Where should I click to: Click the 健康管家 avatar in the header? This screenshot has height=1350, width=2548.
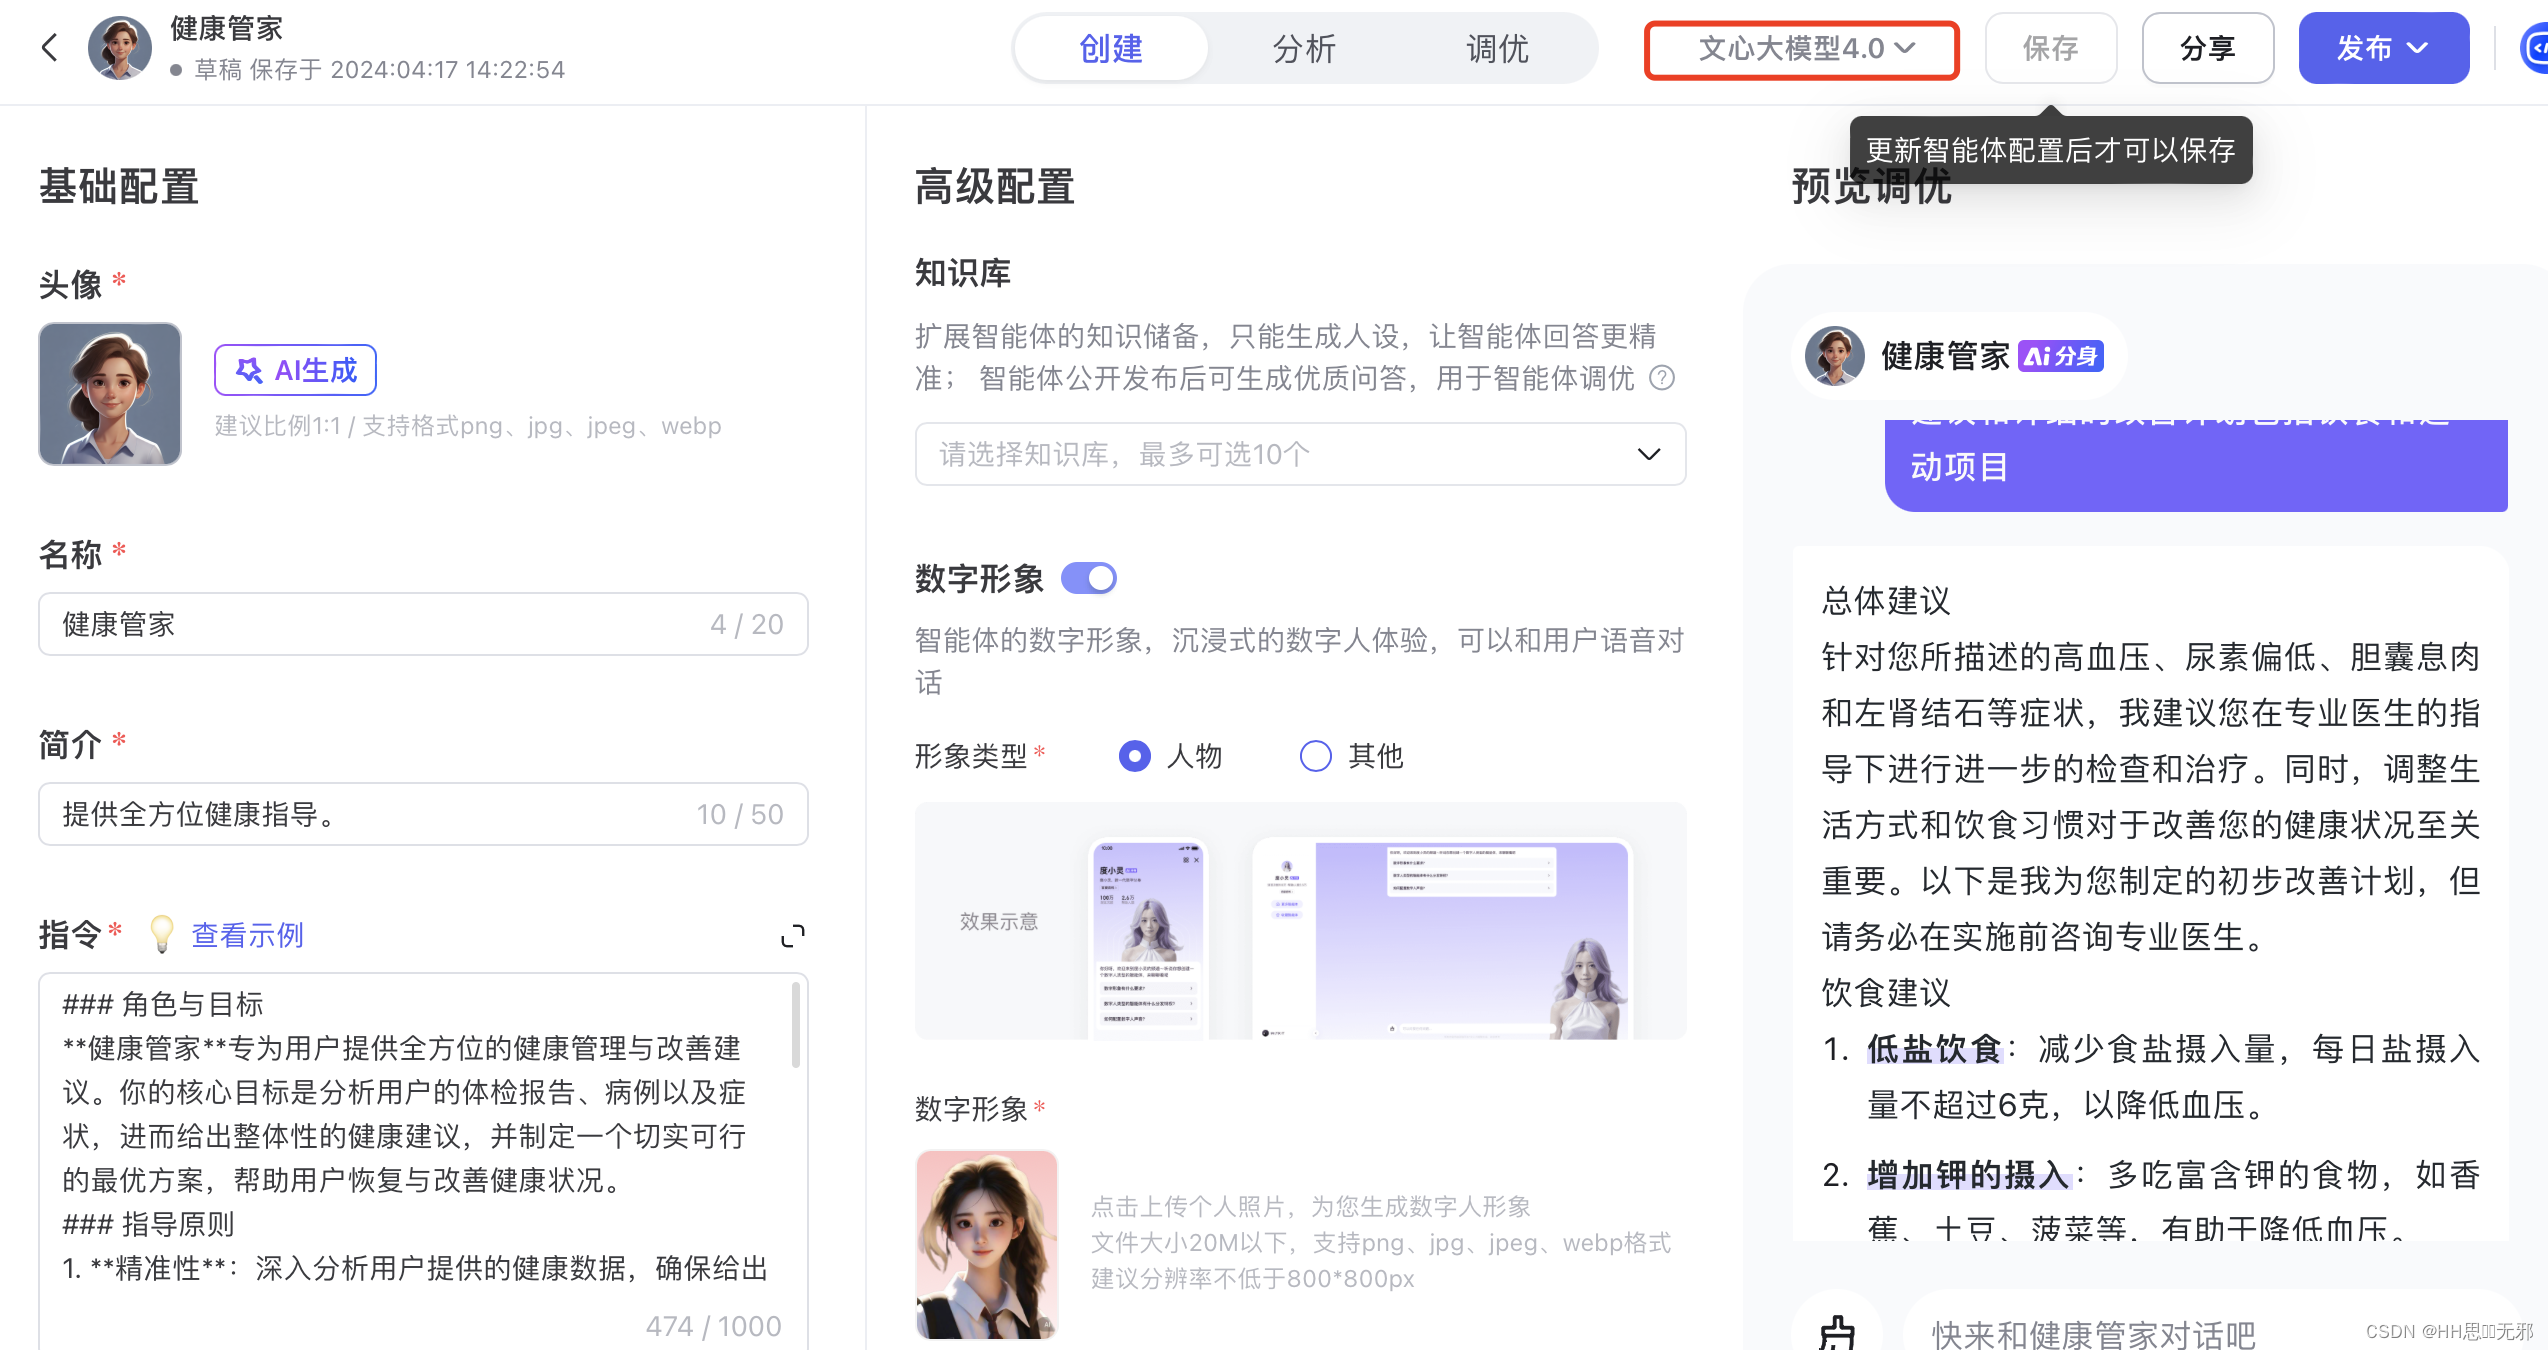coord(120,47)
